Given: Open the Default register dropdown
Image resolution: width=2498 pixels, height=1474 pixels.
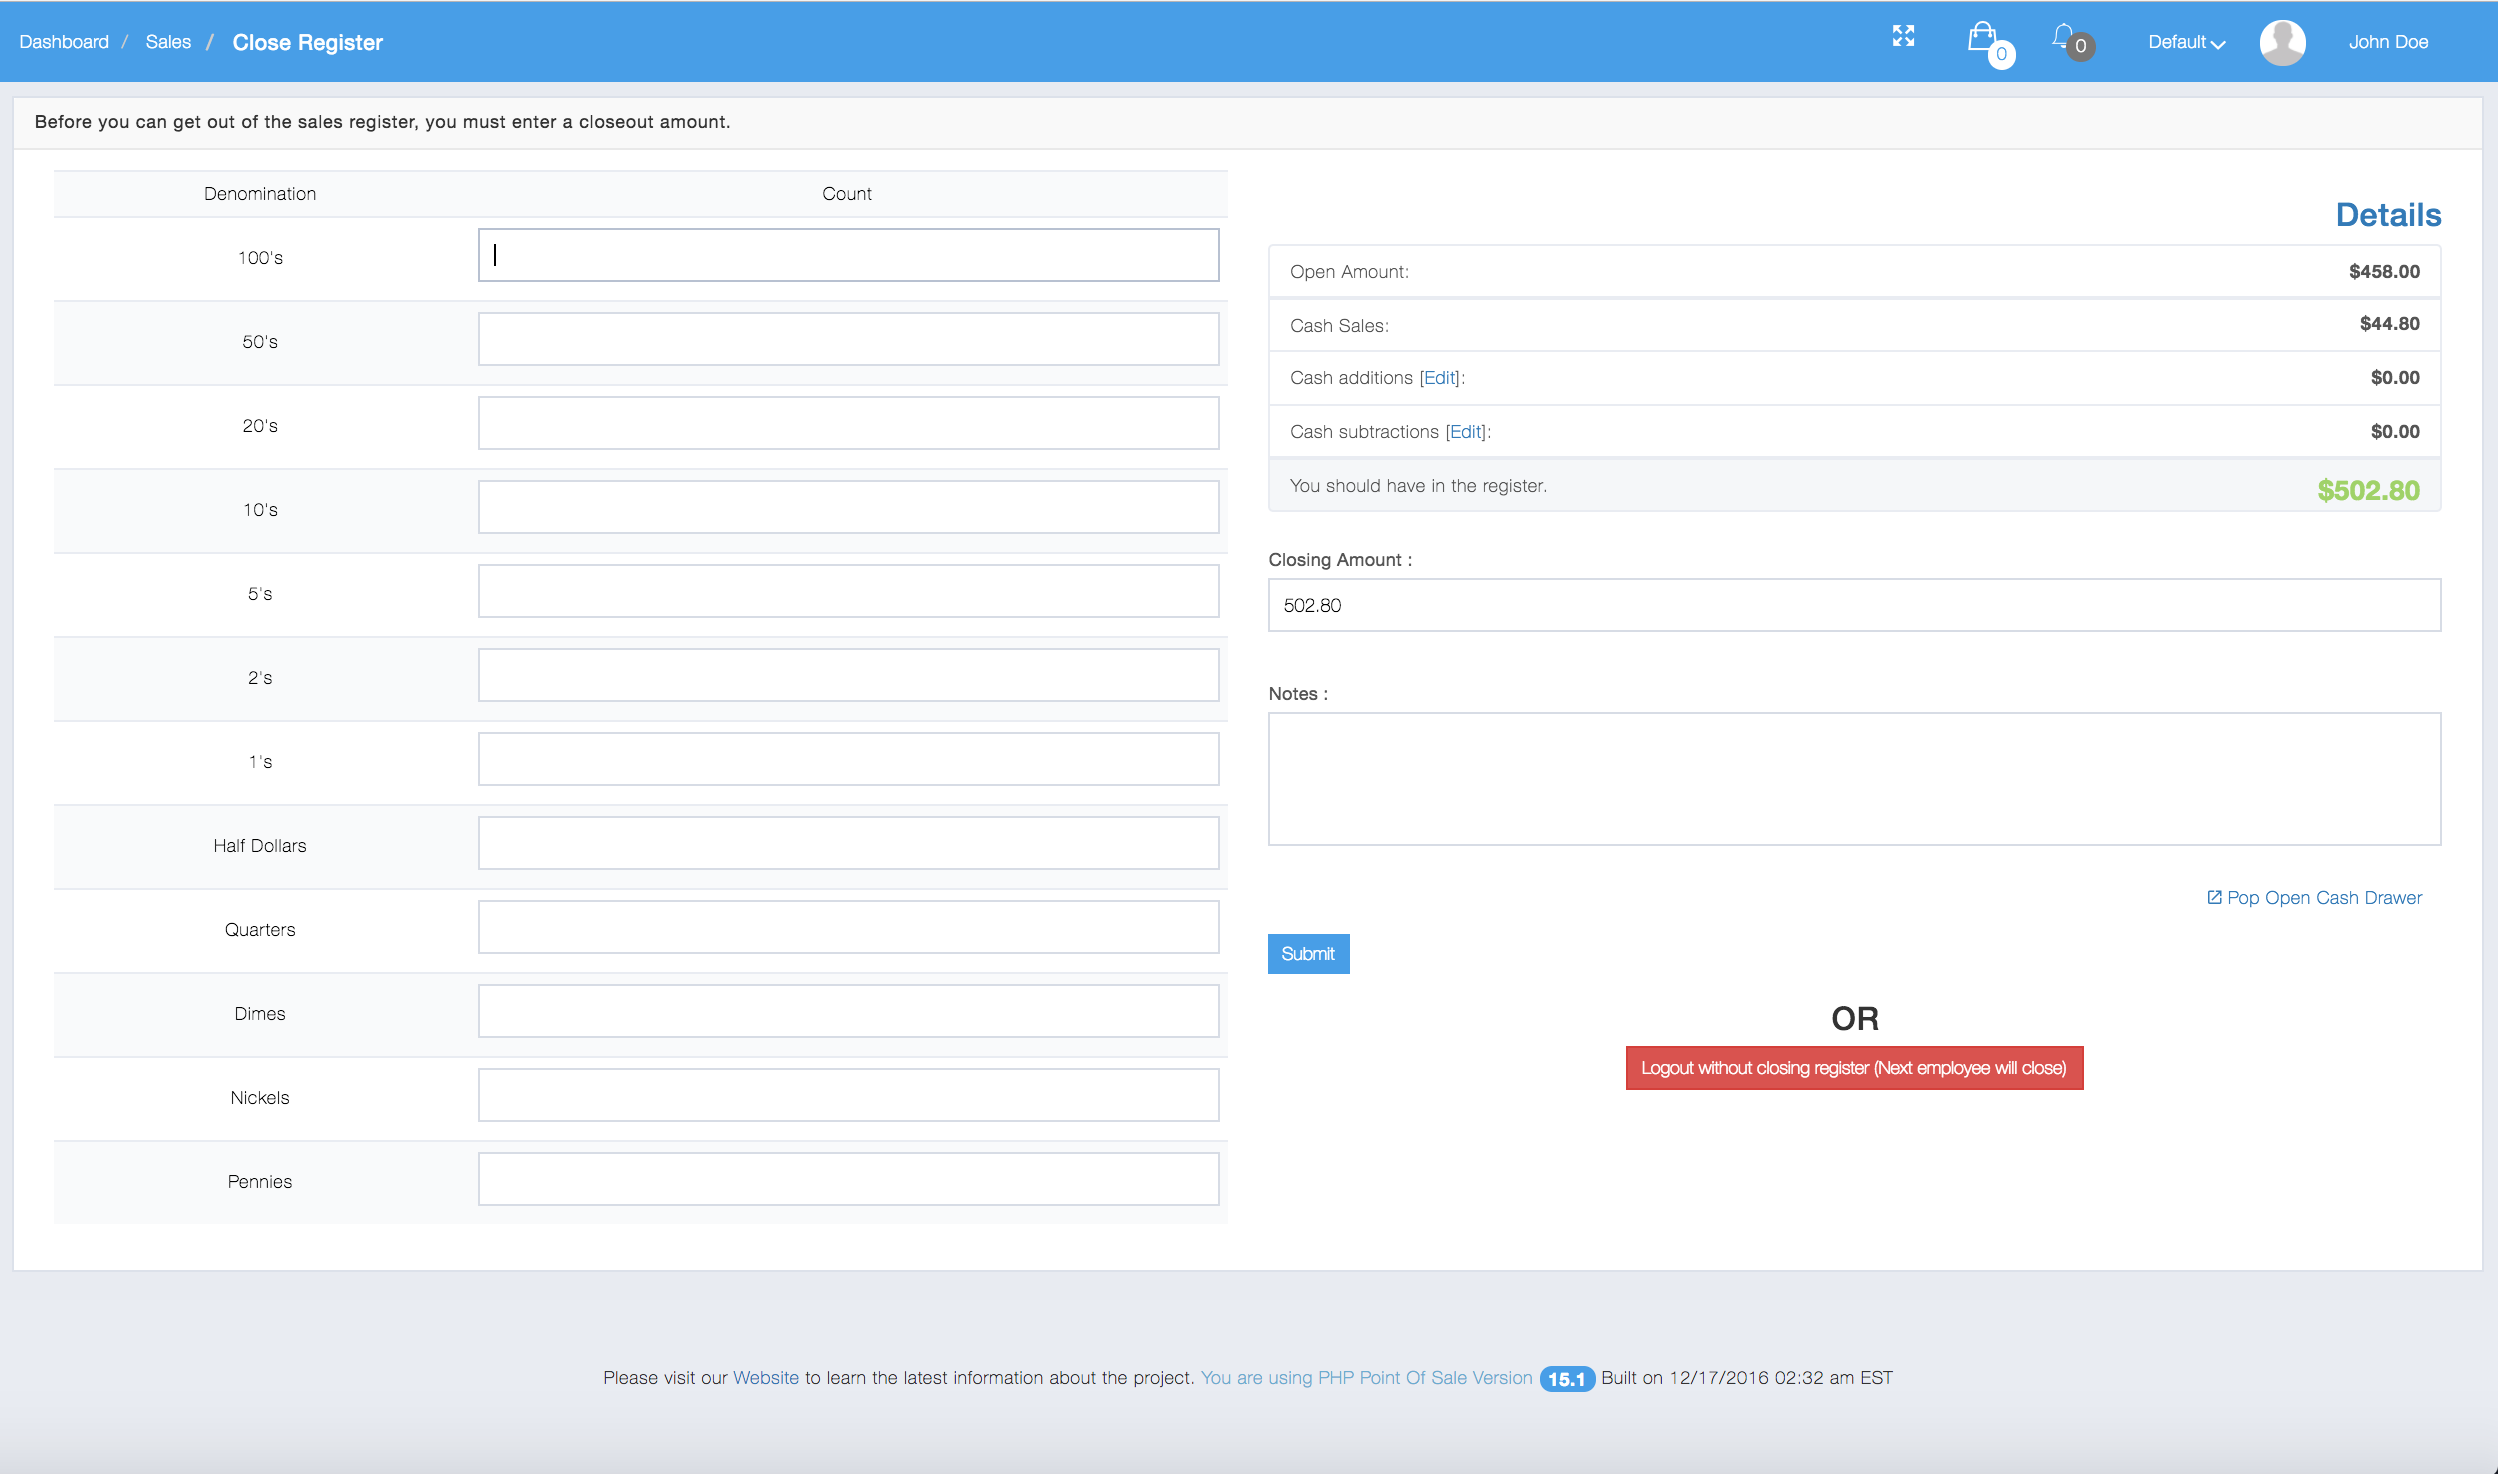Looking at the screenshot, I should tap(2185, 42).
